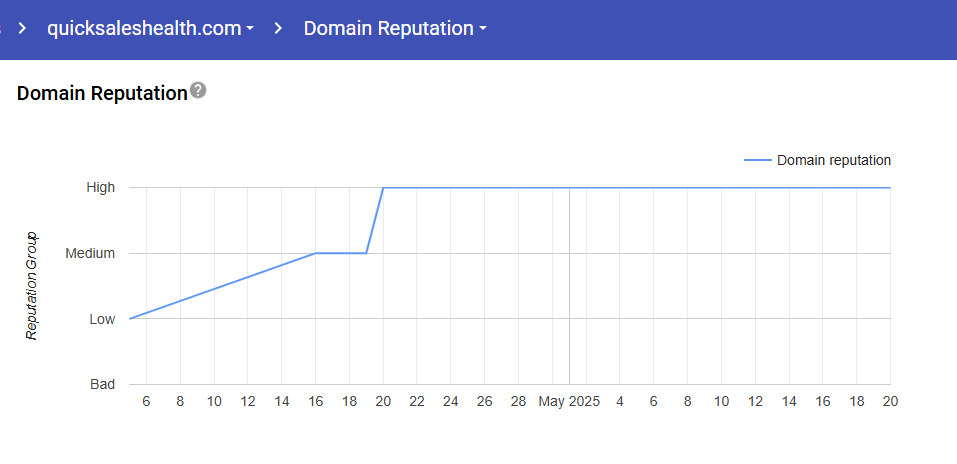Click the chevron separator before Domain Reputation breadcrumb
This screenshot has height=464, width=957.
click(279, 28)
